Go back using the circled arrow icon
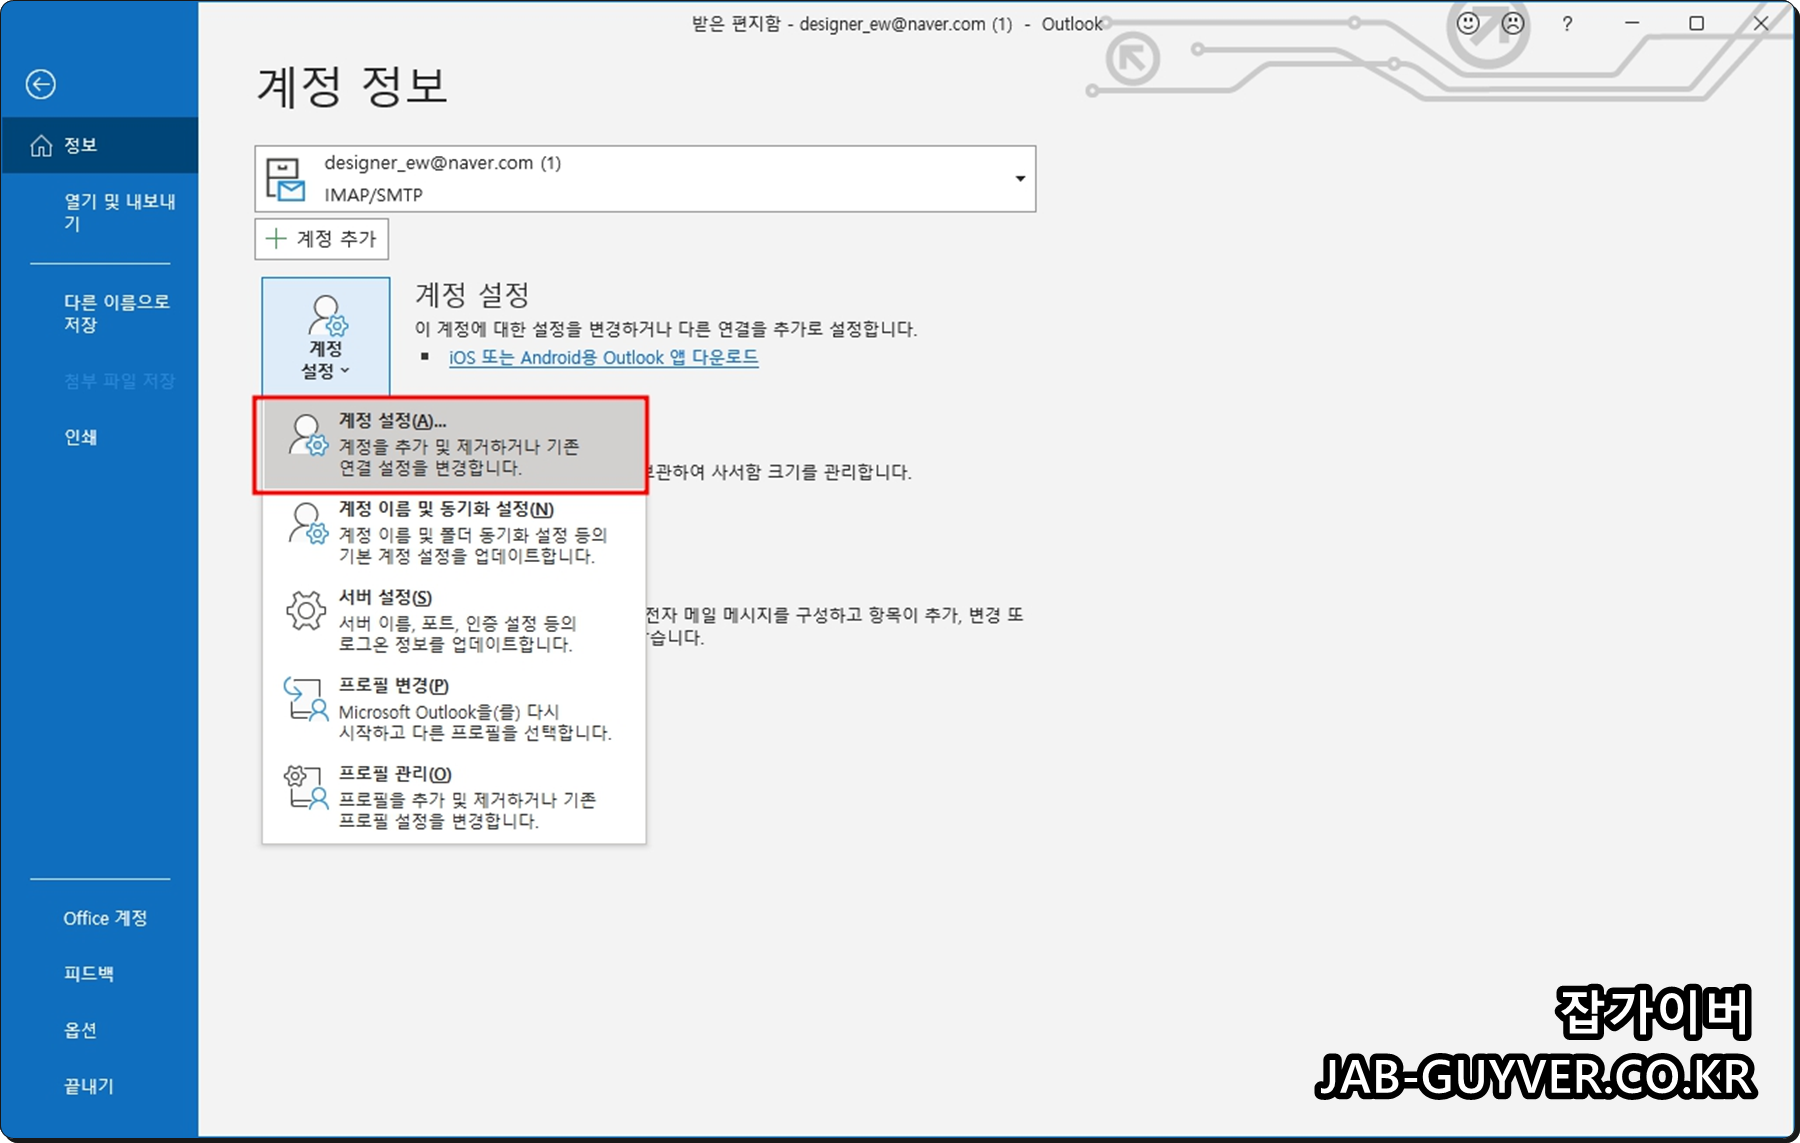This screenshot has height=1143, width=1800. click(x=41, y=84)
